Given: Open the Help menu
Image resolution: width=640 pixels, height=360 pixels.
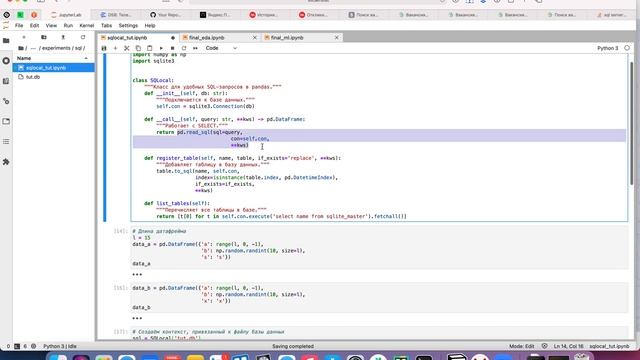Looking at the screenshot, I should 150,25.
